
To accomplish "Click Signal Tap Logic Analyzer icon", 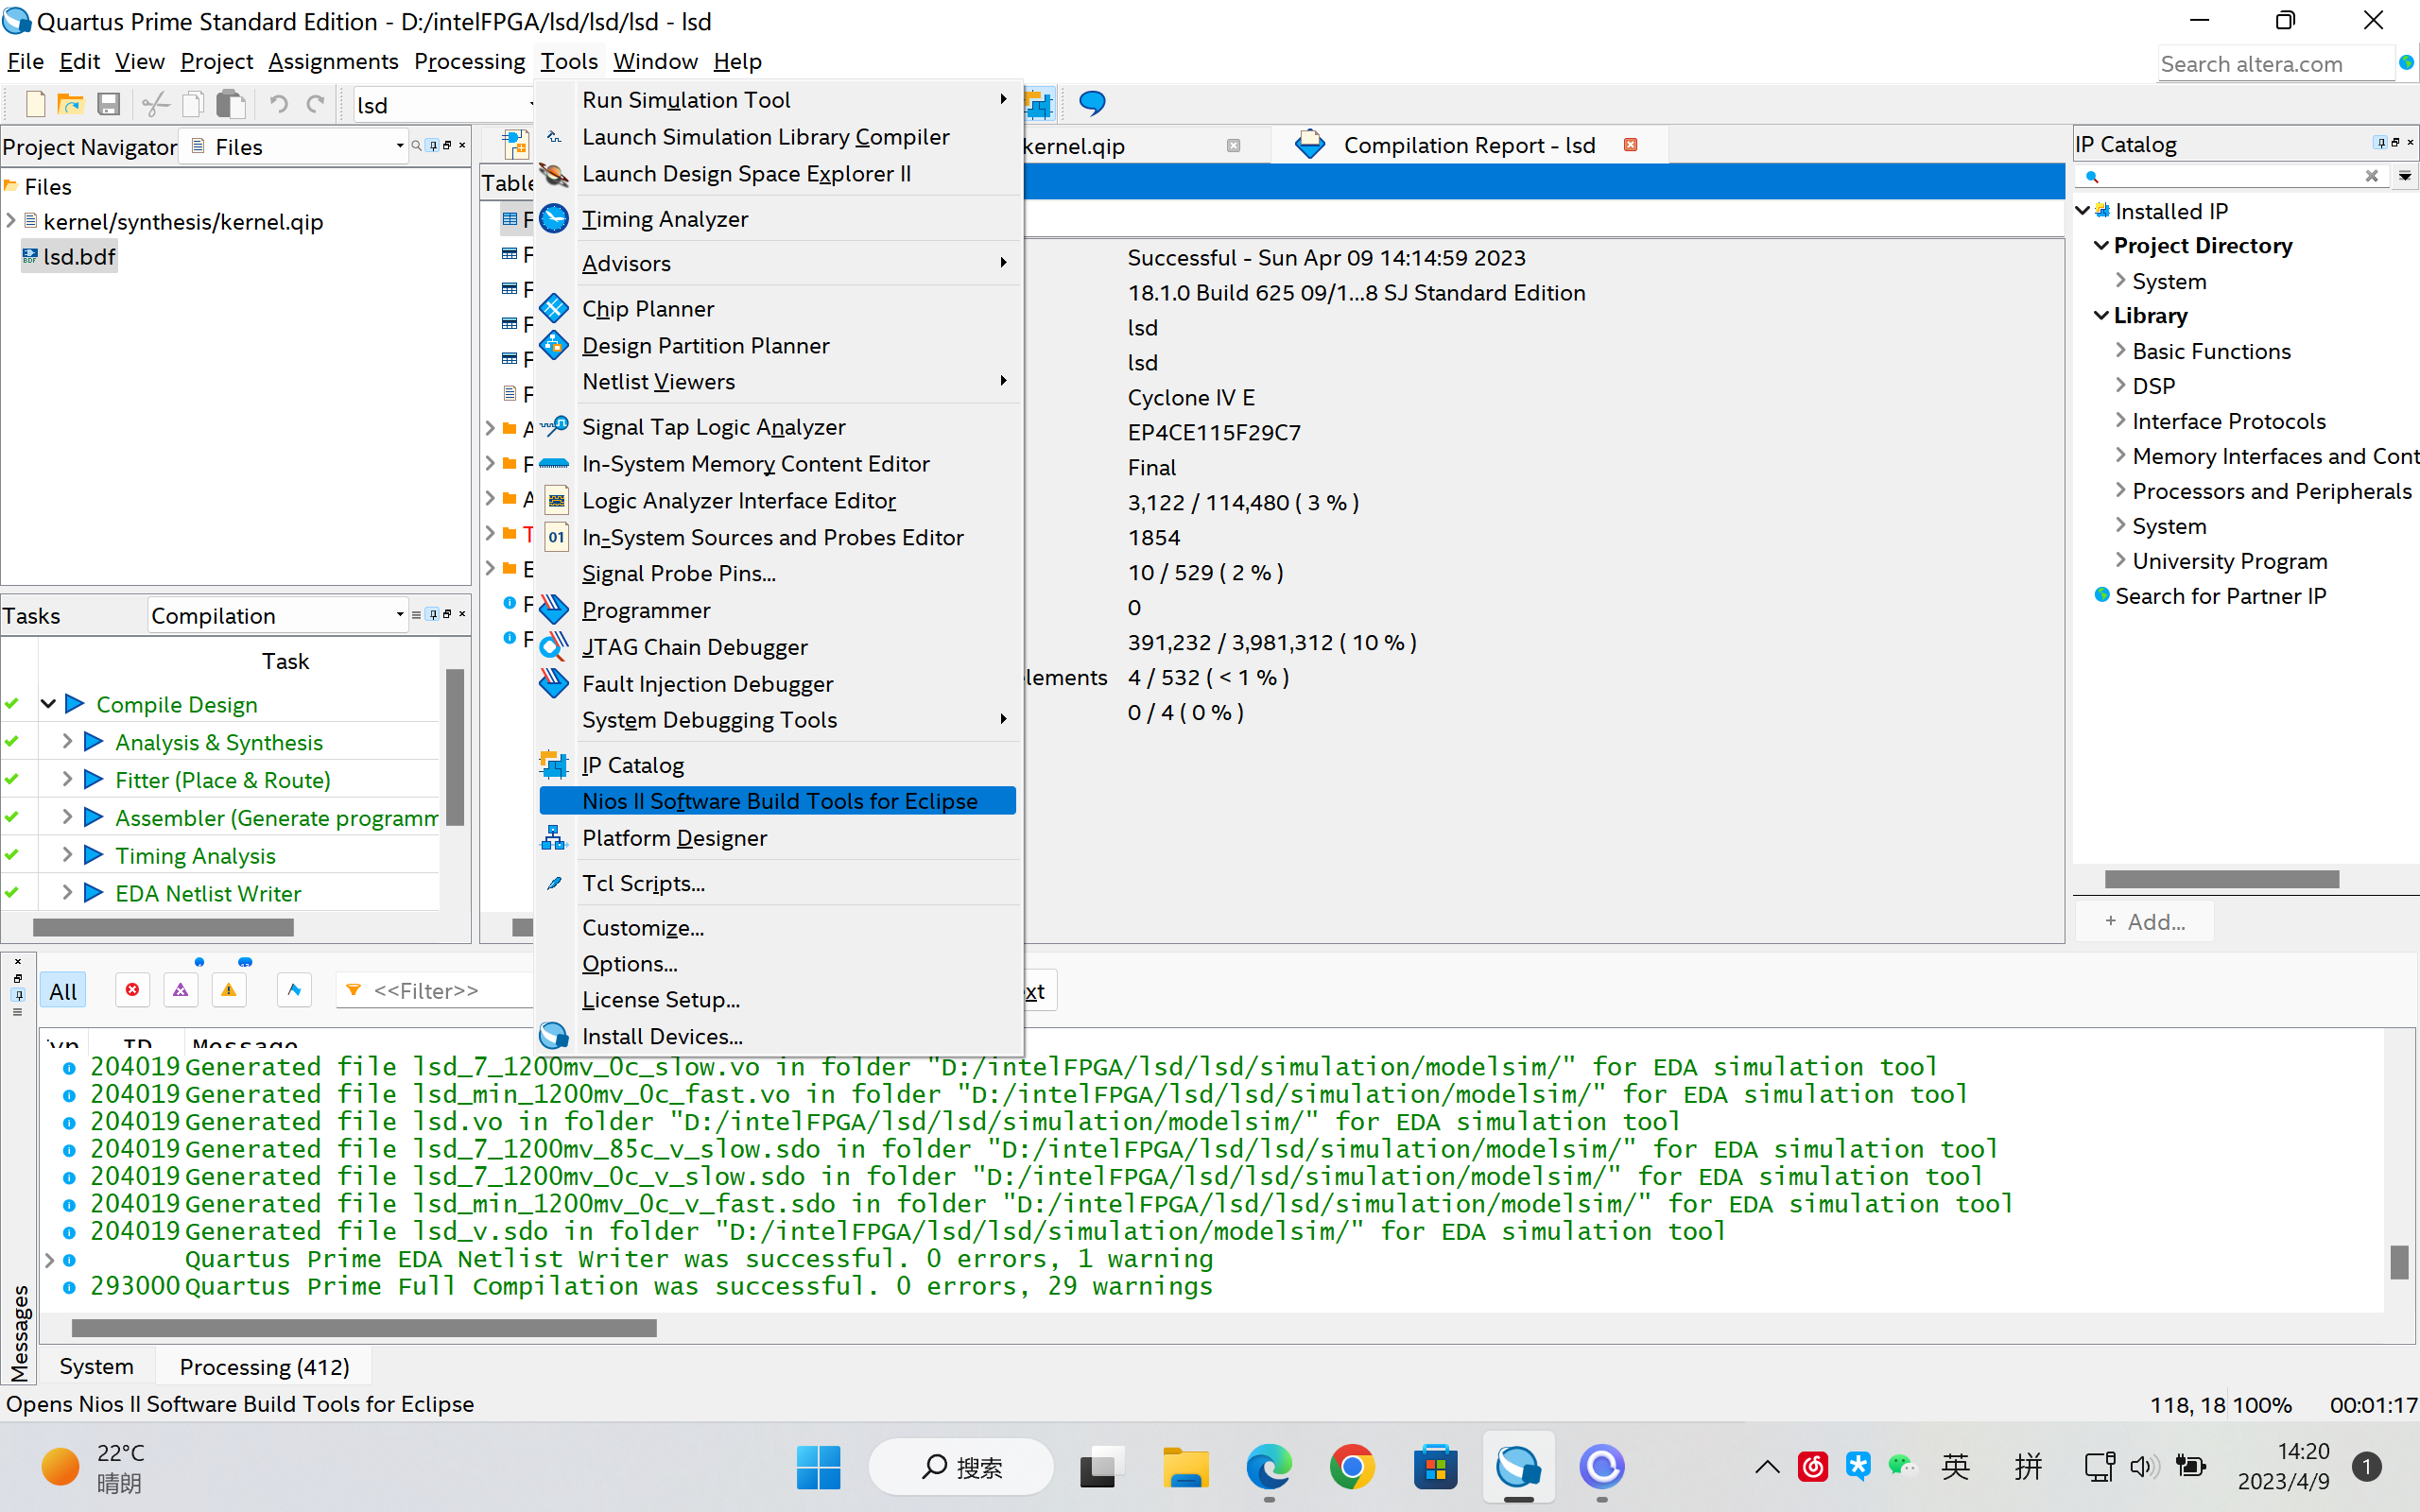I will pos(554,427).
